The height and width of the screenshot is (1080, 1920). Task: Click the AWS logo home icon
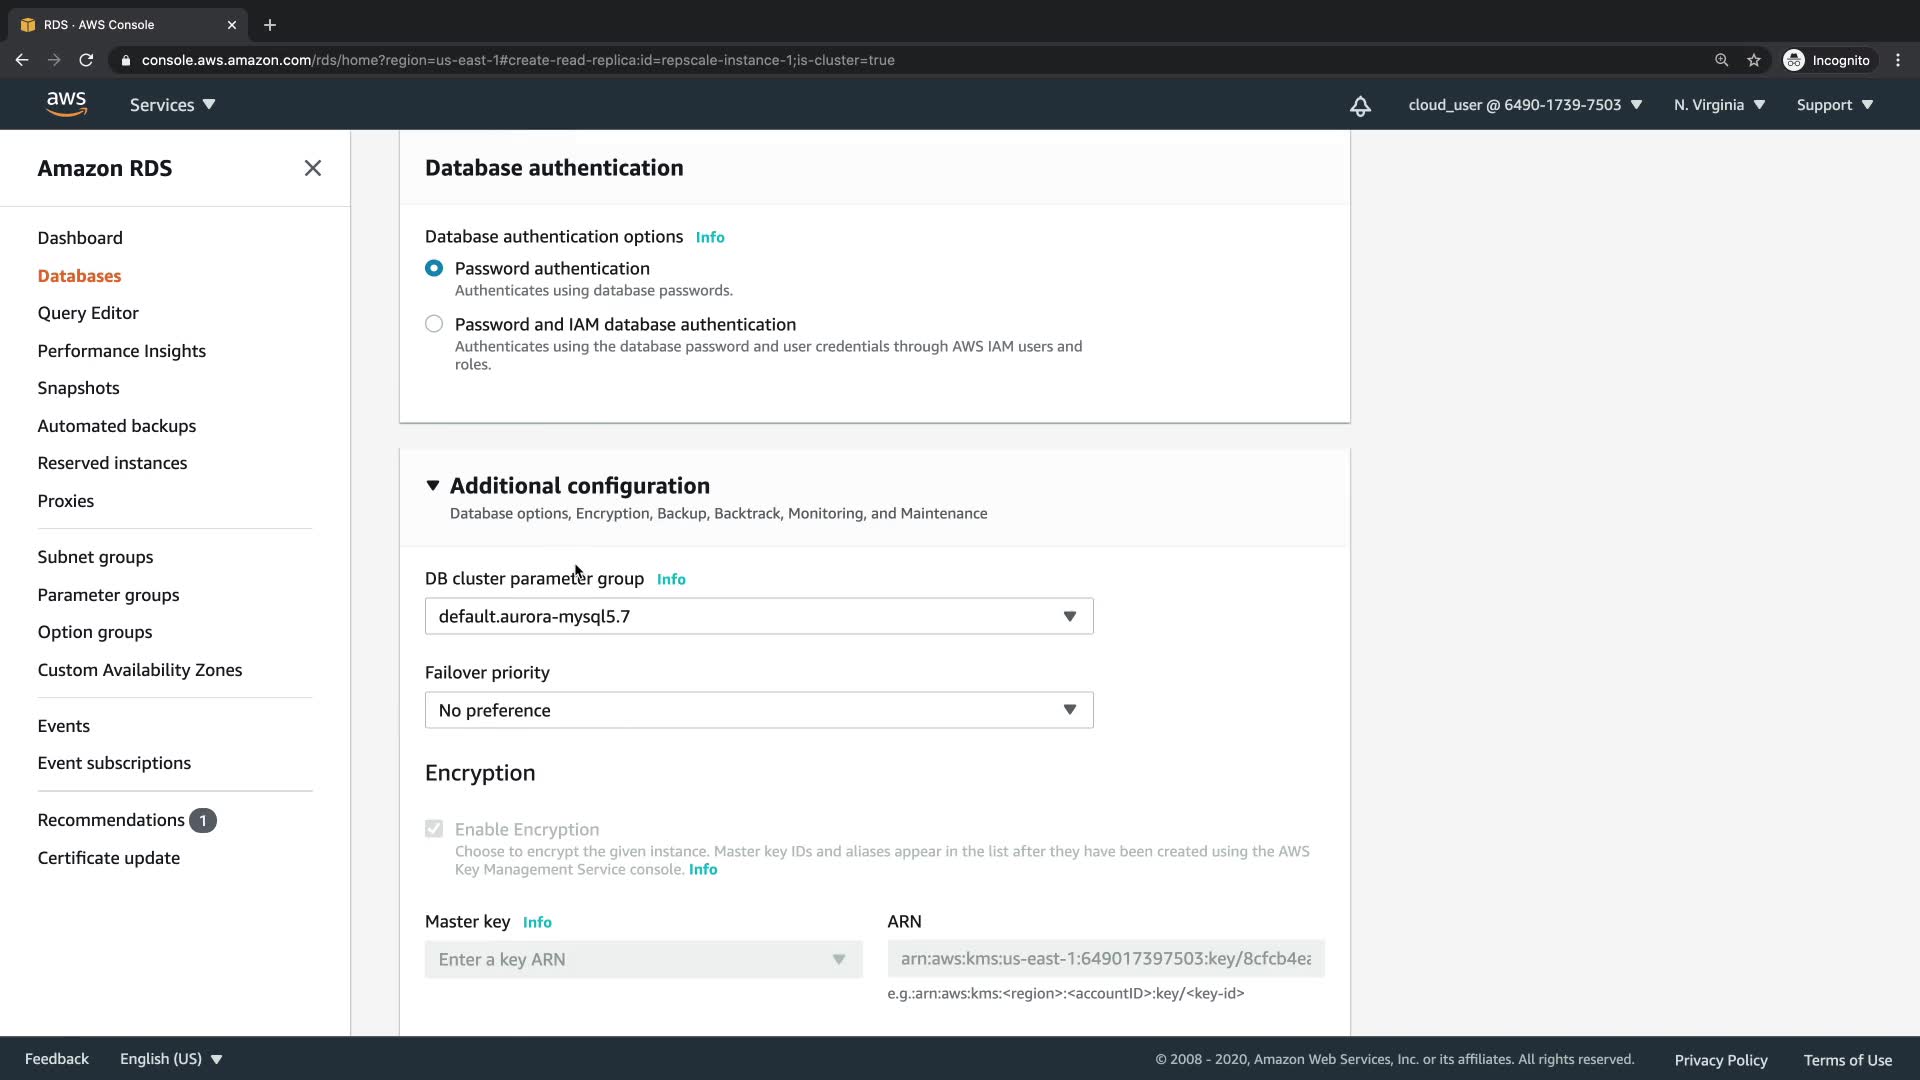coord(66,104)
